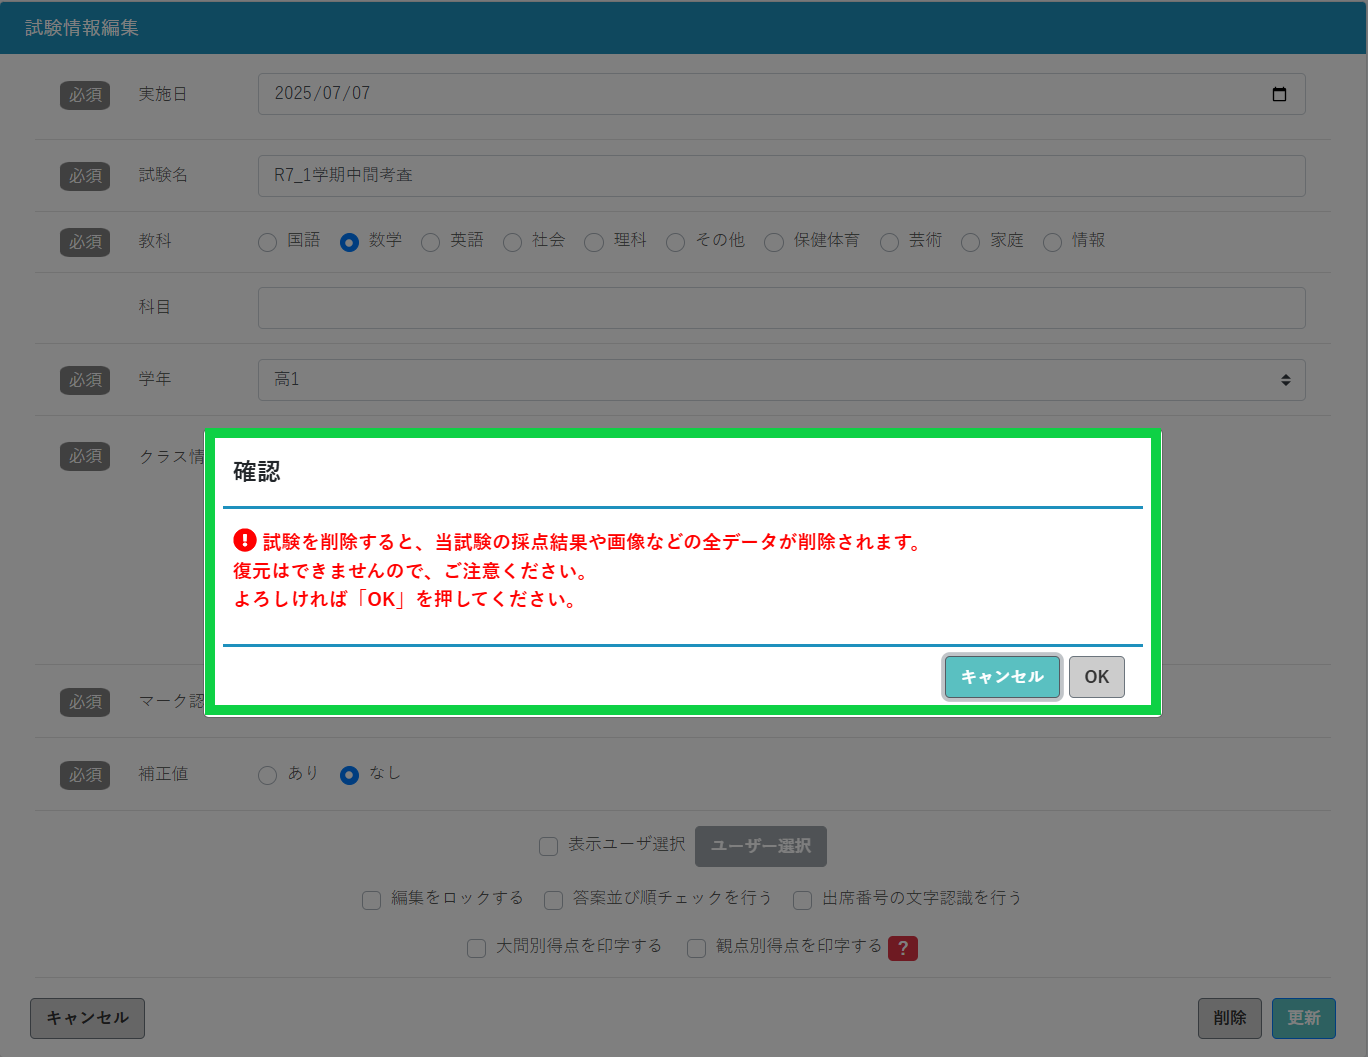Select the 社会 subject radio button

click(x=512, y=242)
